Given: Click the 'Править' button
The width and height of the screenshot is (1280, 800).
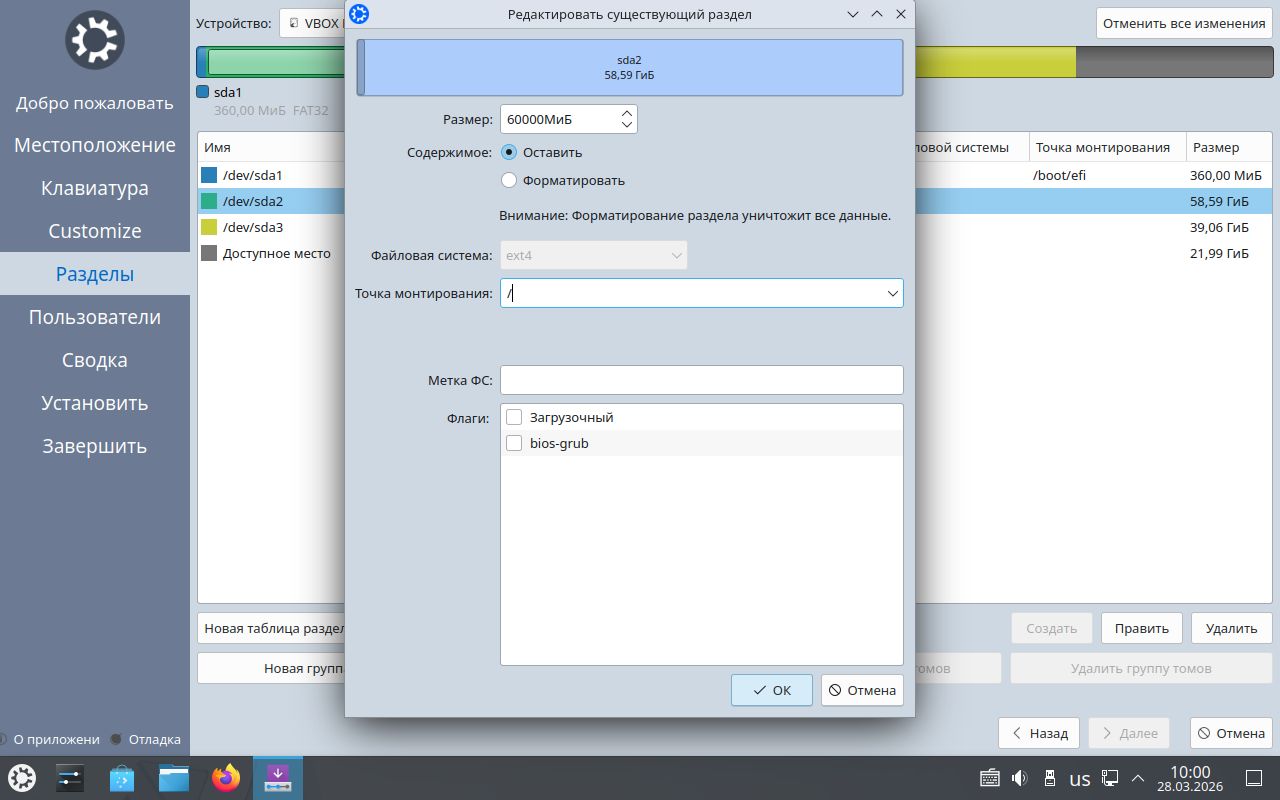Looking at the screenshot, I should [x=1142, y=628].
